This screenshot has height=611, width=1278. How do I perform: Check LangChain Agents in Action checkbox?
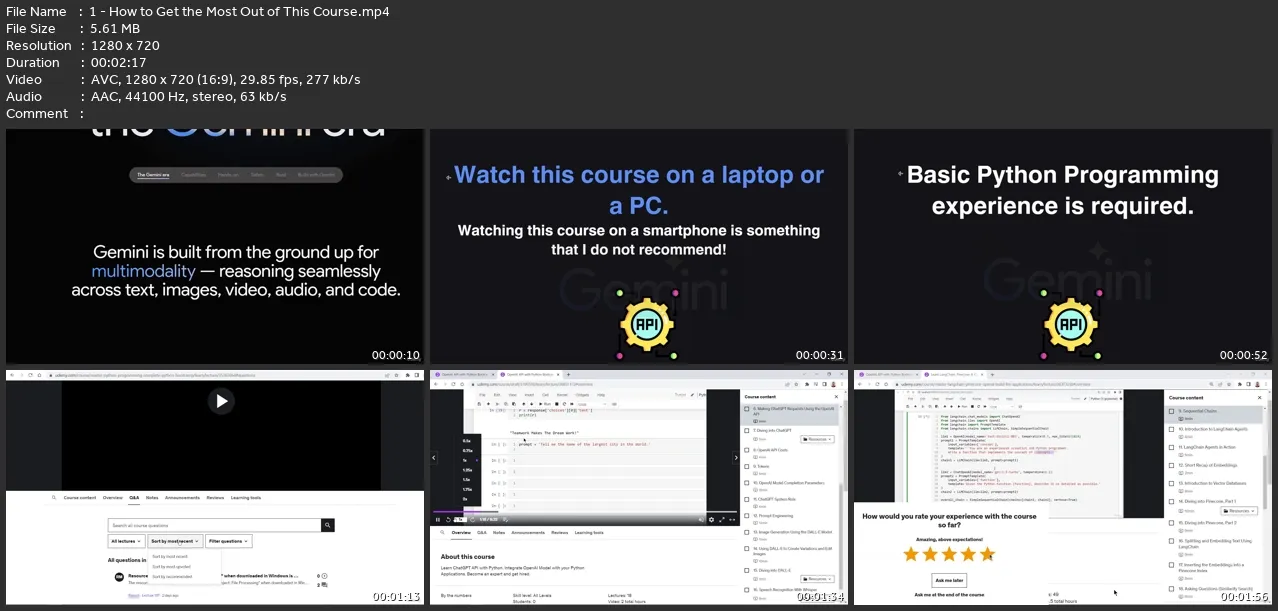tap(1171, 447)
